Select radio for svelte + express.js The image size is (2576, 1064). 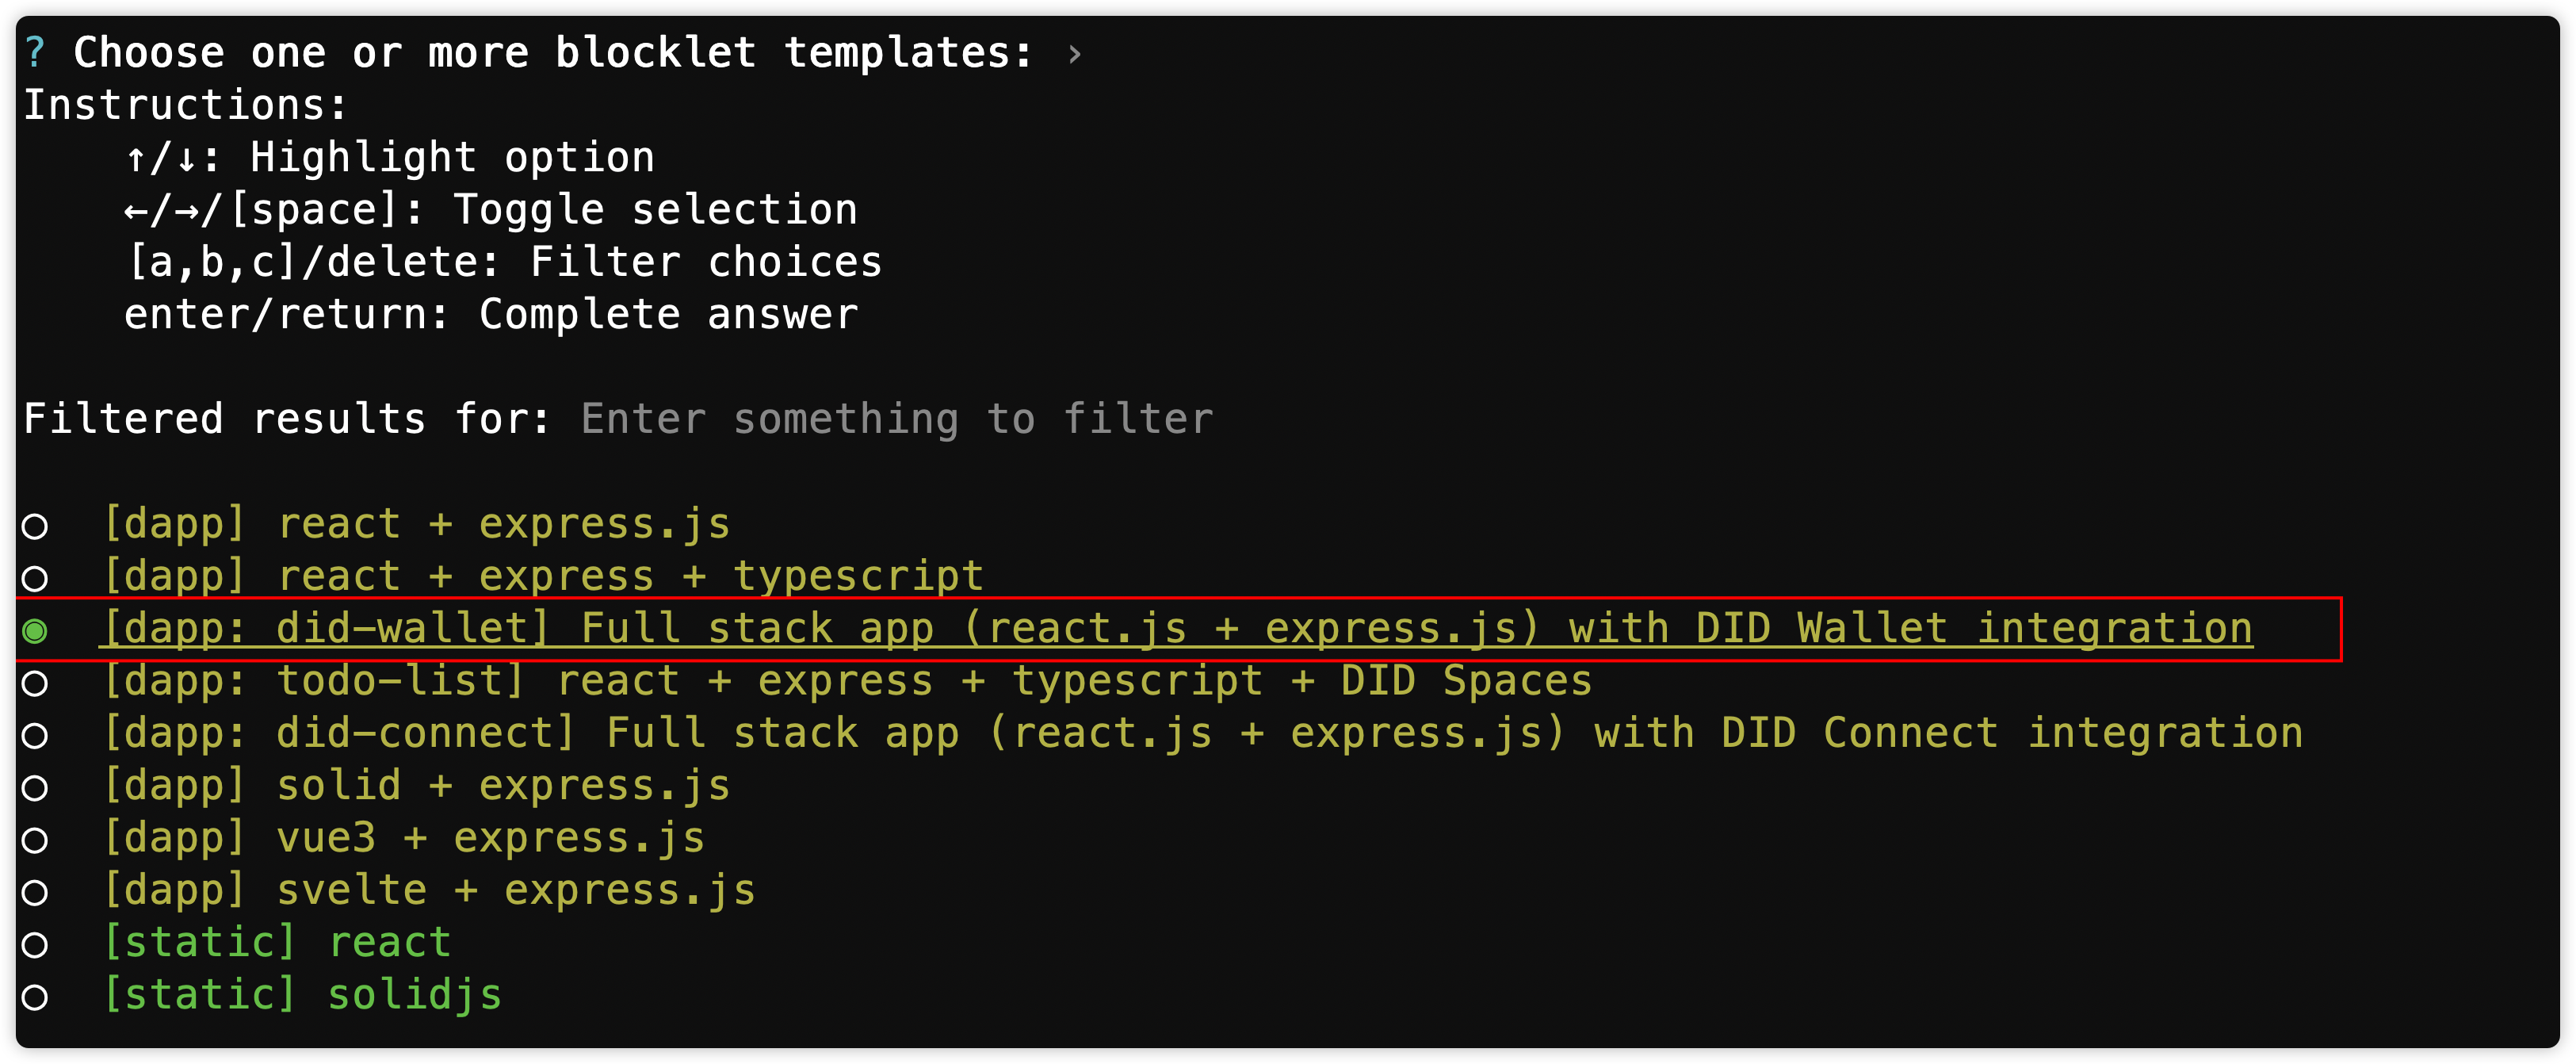click(x=35, y=892)
